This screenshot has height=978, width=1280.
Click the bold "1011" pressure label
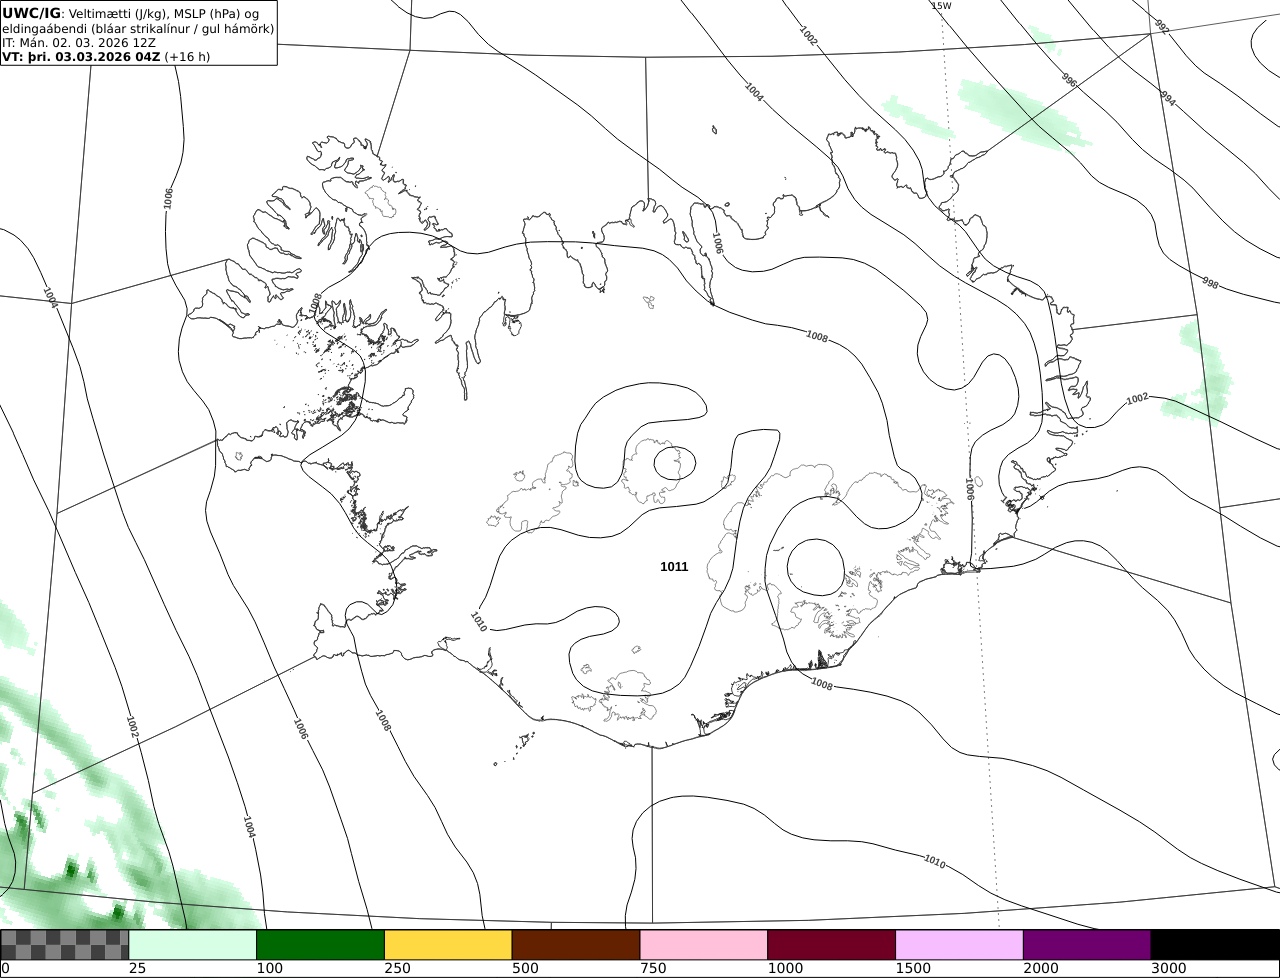click(x=674, y=567)
